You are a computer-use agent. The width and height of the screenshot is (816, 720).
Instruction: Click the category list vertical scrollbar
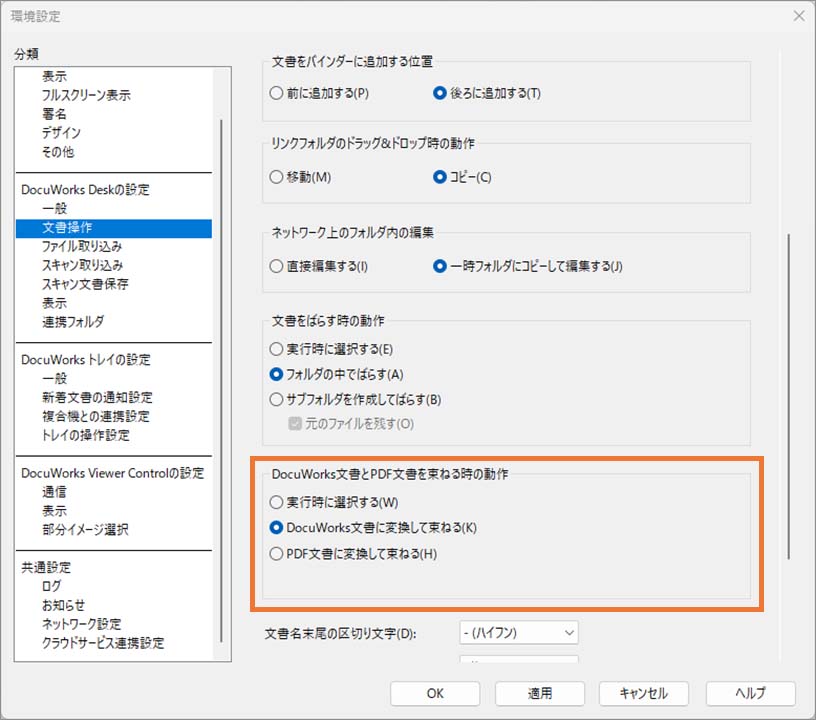[x=222, y=380]
